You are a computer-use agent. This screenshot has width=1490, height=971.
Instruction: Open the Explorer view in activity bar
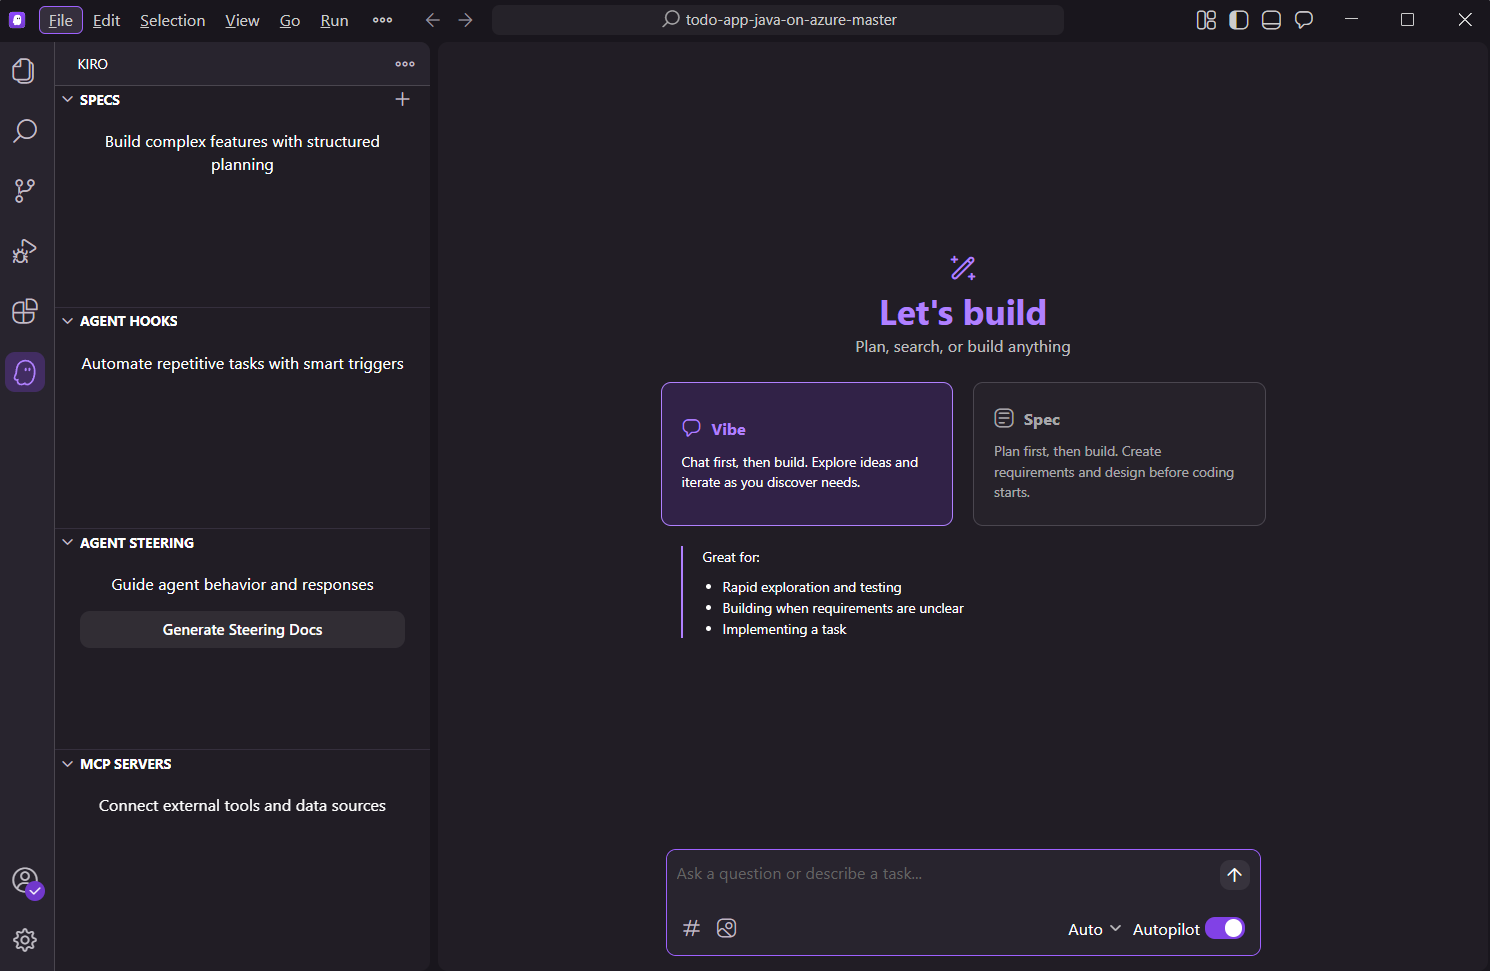click(x=24, y=71)
